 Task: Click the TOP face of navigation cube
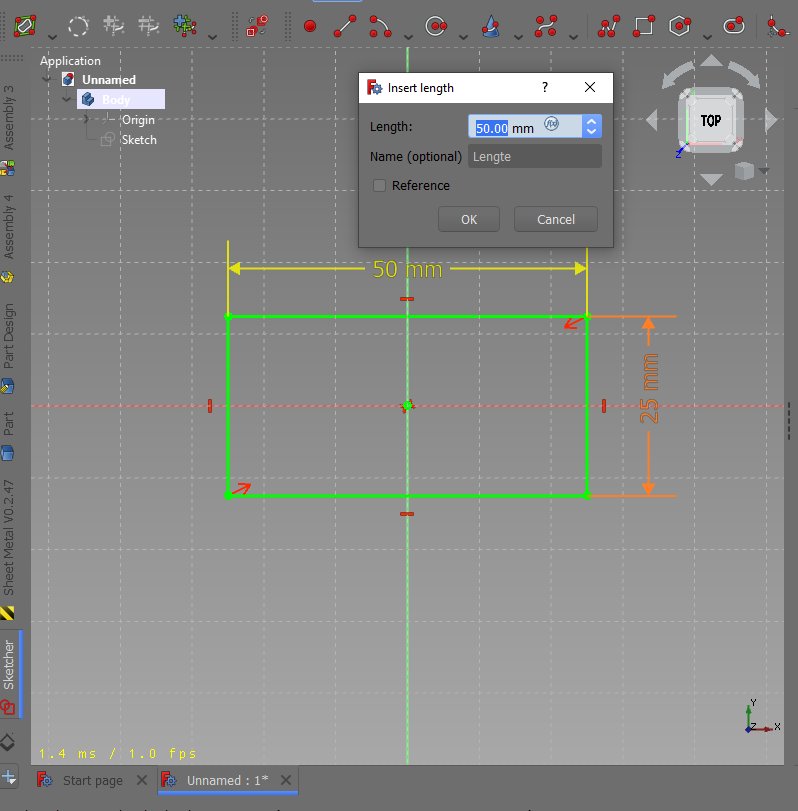point(711,121)
